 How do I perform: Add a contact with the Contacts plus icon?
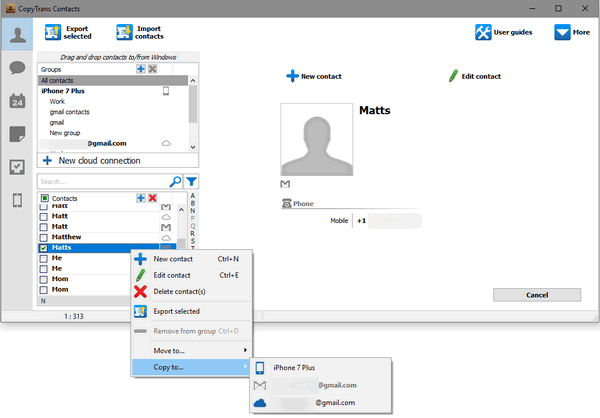click(141, 198)
